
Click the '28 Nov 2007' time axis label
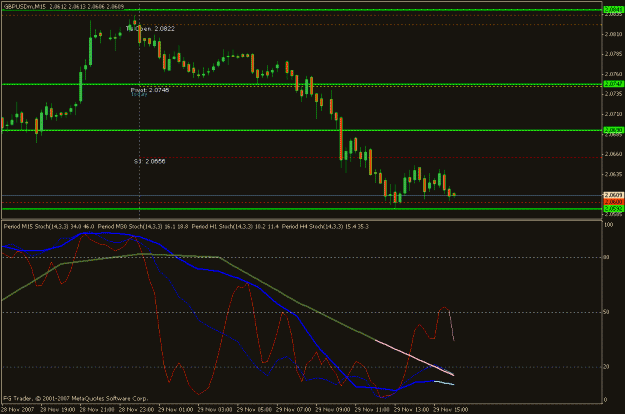[18, 410]
